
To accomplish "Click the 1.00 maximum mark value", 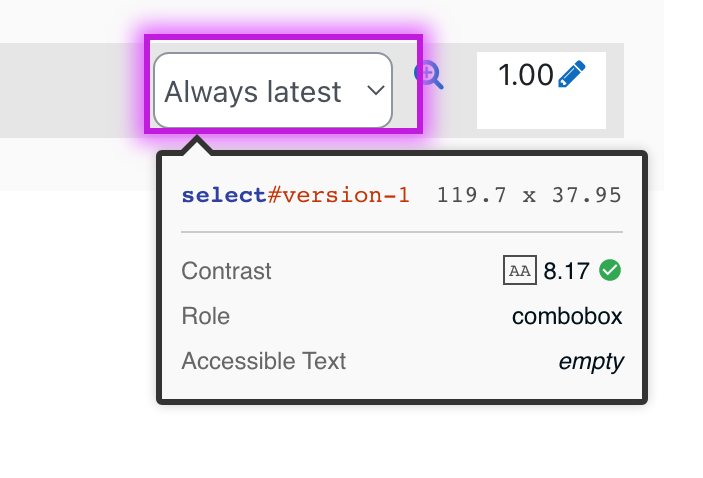I will (x=525, y=74).
